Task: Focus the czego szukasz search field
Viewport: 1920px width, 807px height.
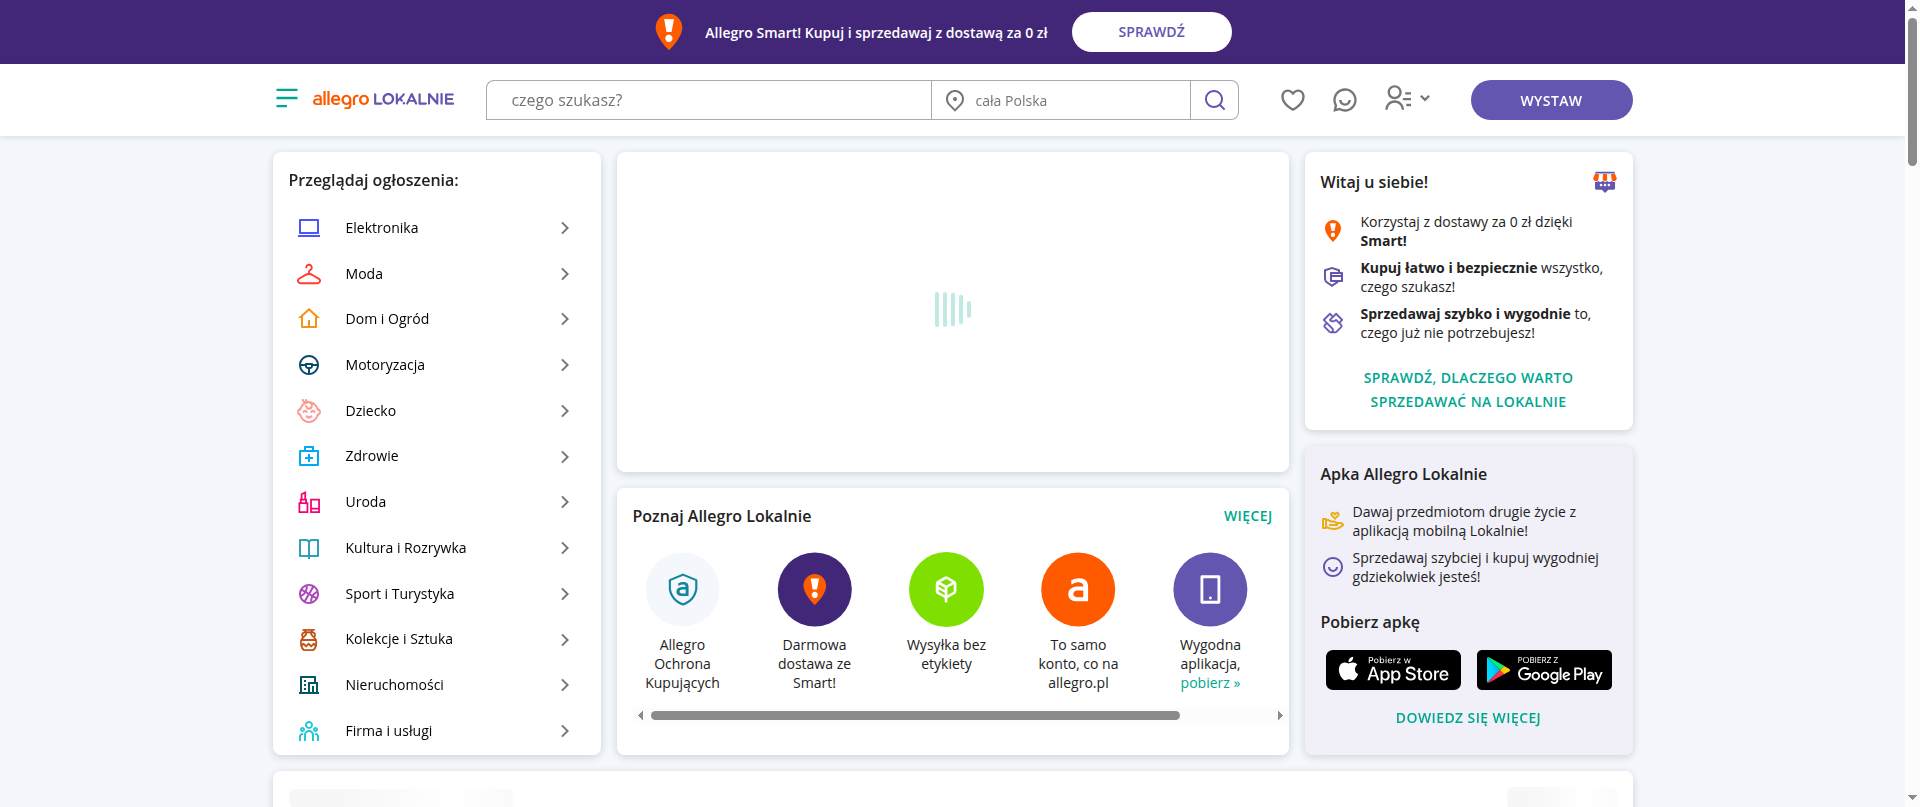Action: pyautogui.click(x=709, y=100)
